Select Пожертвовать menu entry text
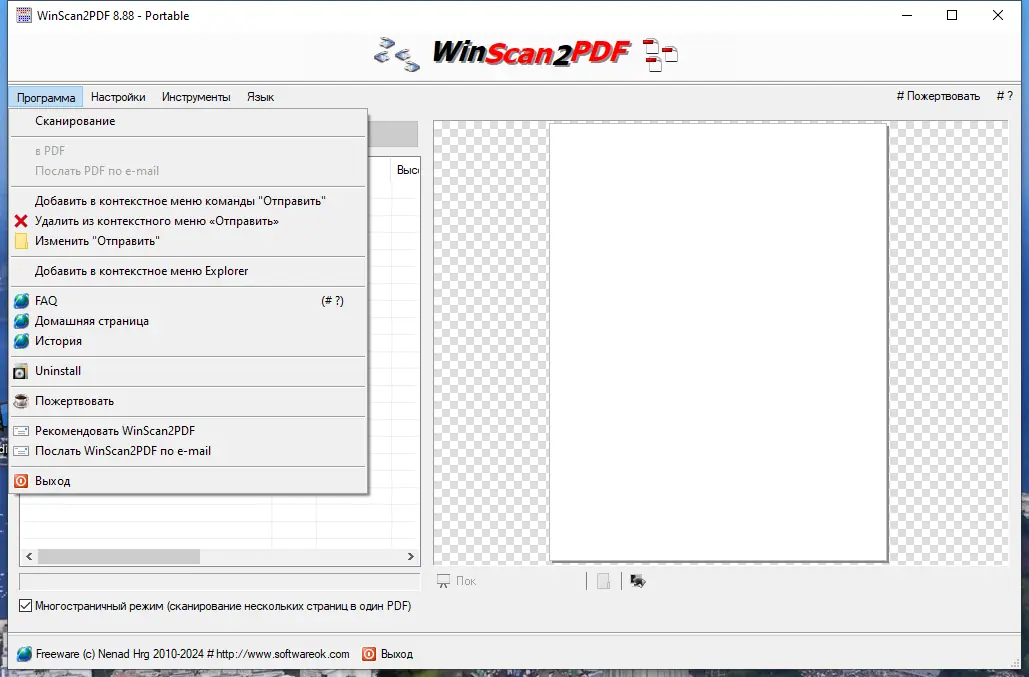The height and width of the screenshot is (677, 1029). 74,401
